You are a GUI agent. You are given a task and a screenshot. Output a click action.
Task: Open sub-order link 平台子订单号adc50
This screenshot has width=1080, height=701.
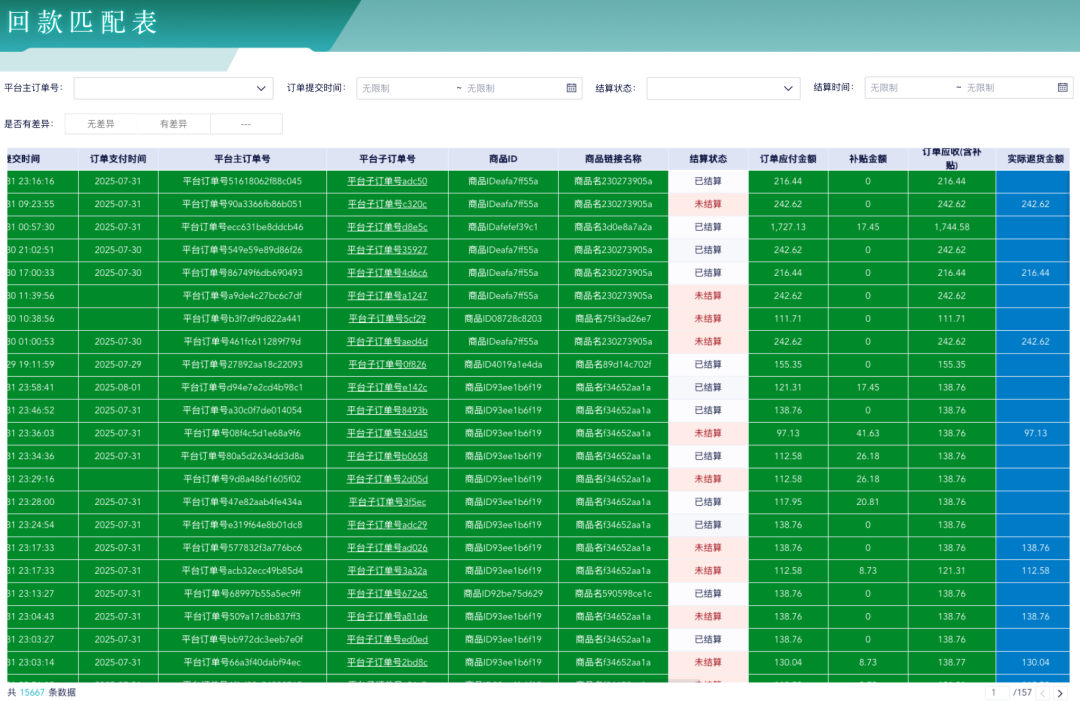(387, 182)
